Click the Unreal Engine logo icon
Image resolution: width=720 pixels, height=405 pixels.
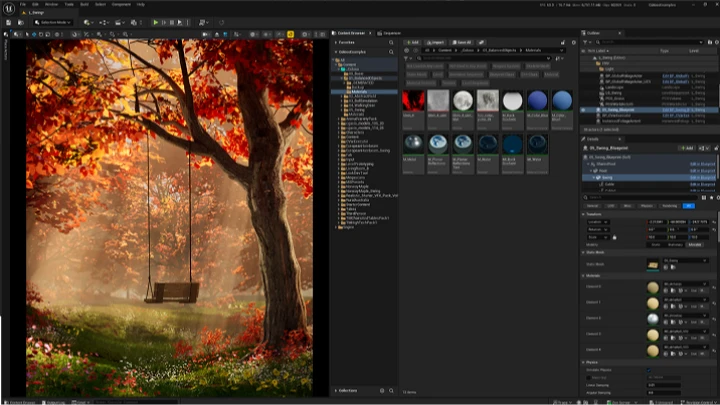click(9, 8)
